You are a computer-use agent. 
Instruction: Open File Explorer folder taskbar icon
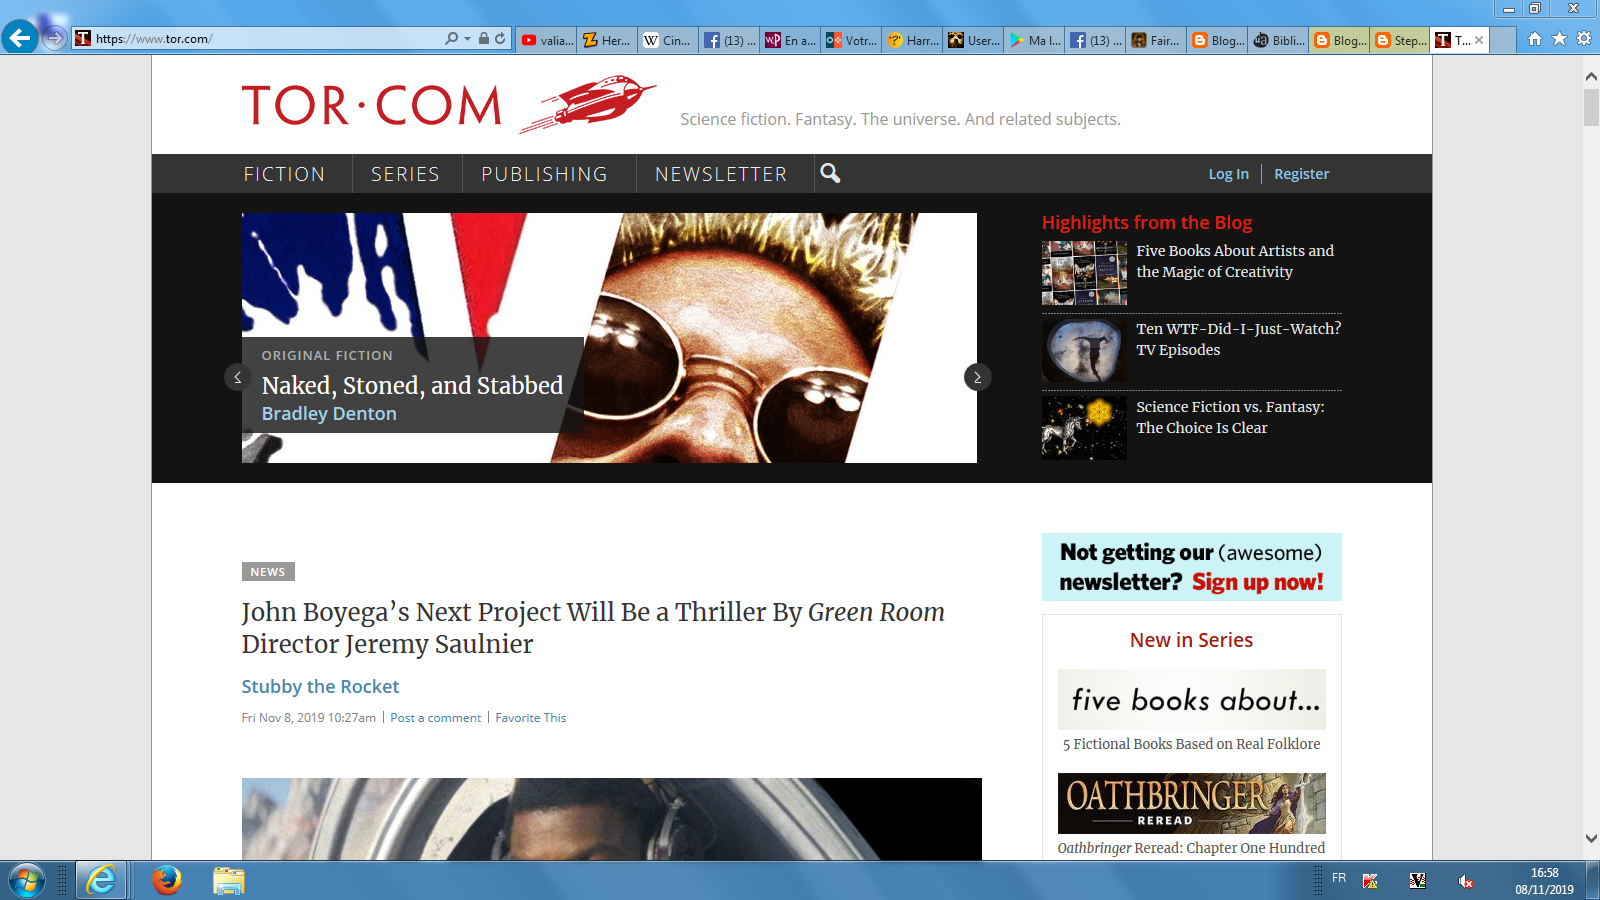[x=228, y=881]
